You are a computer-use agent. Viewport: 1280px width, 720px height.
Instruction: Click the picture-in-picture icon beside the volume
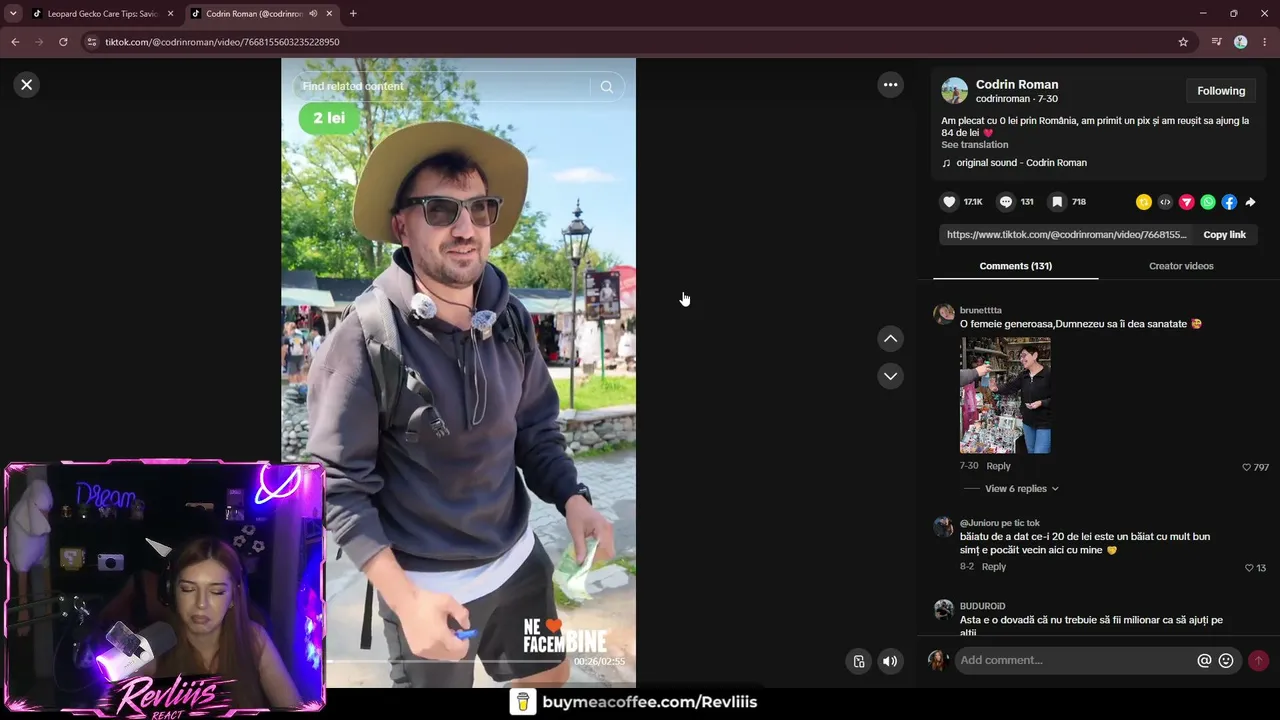pos(859,661)
